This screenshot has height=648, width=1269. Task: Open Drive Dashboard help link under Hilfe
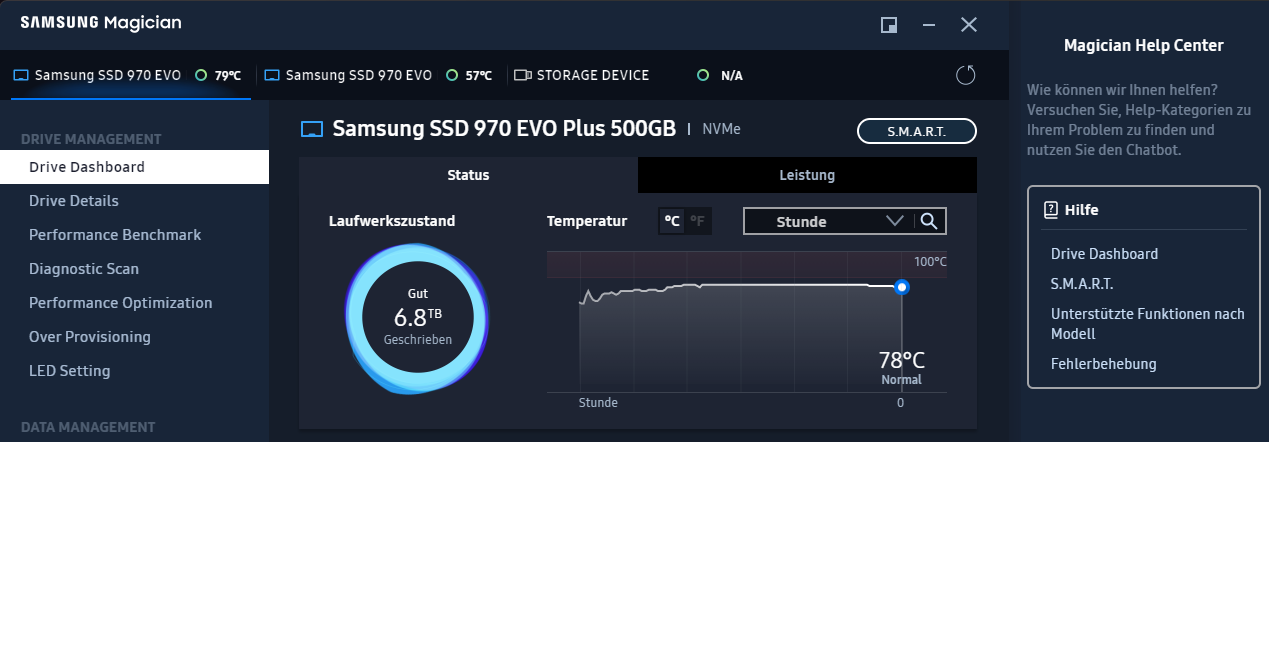[1104, 254]
